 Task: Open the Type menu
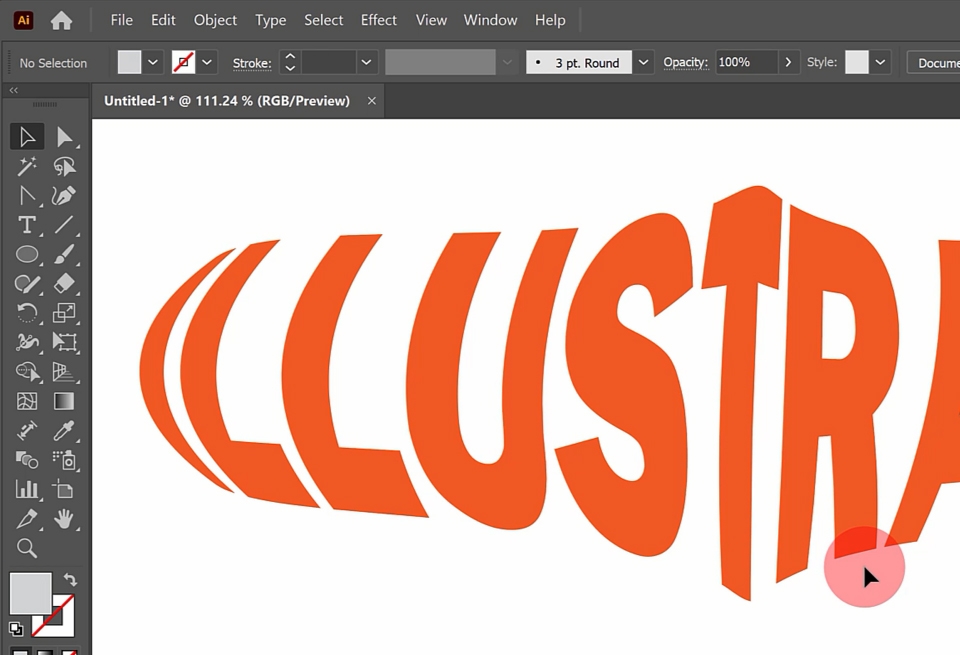(271, 20)
